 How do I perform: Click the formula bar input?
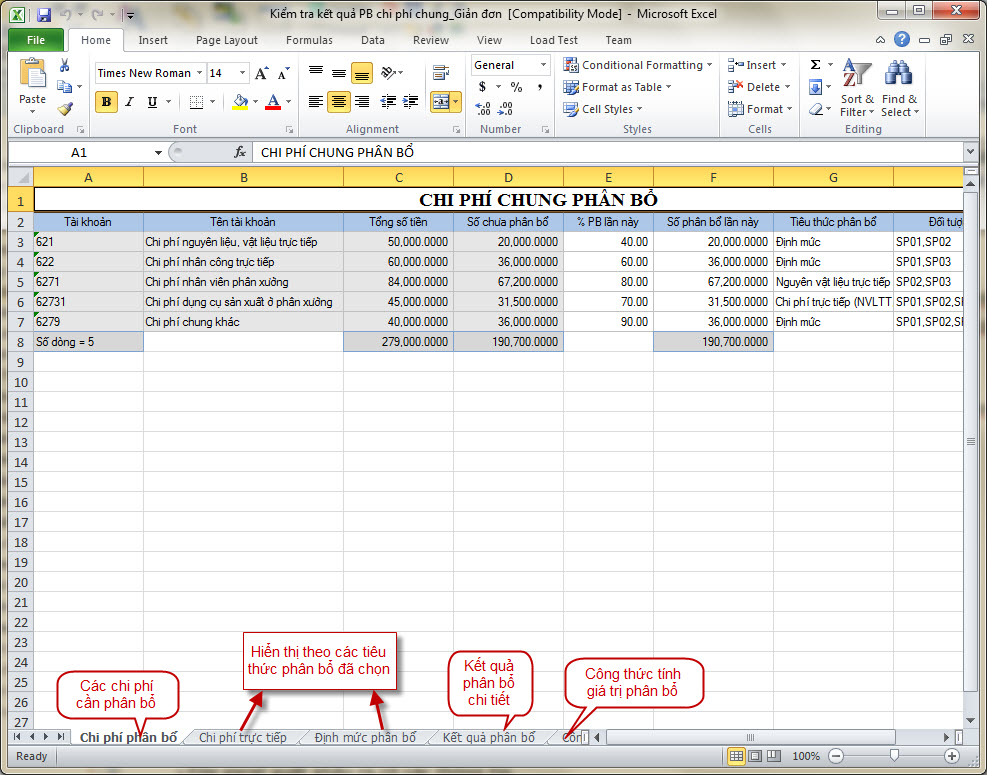click(607, 152)
